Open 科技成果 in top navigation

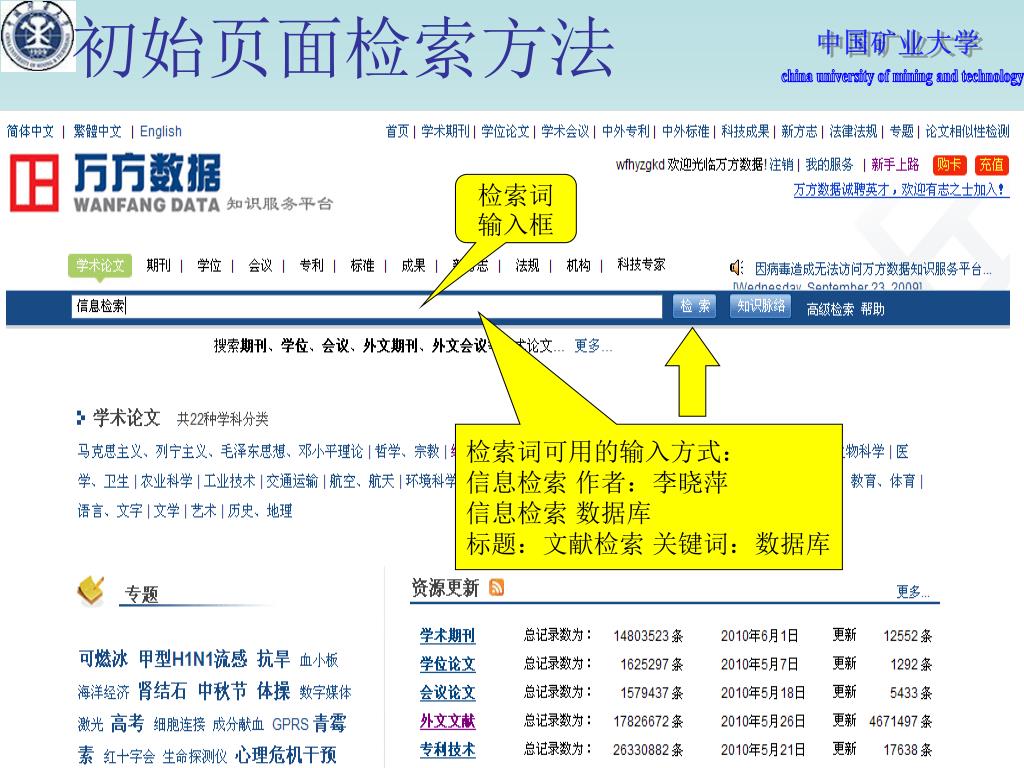[745, 131]
